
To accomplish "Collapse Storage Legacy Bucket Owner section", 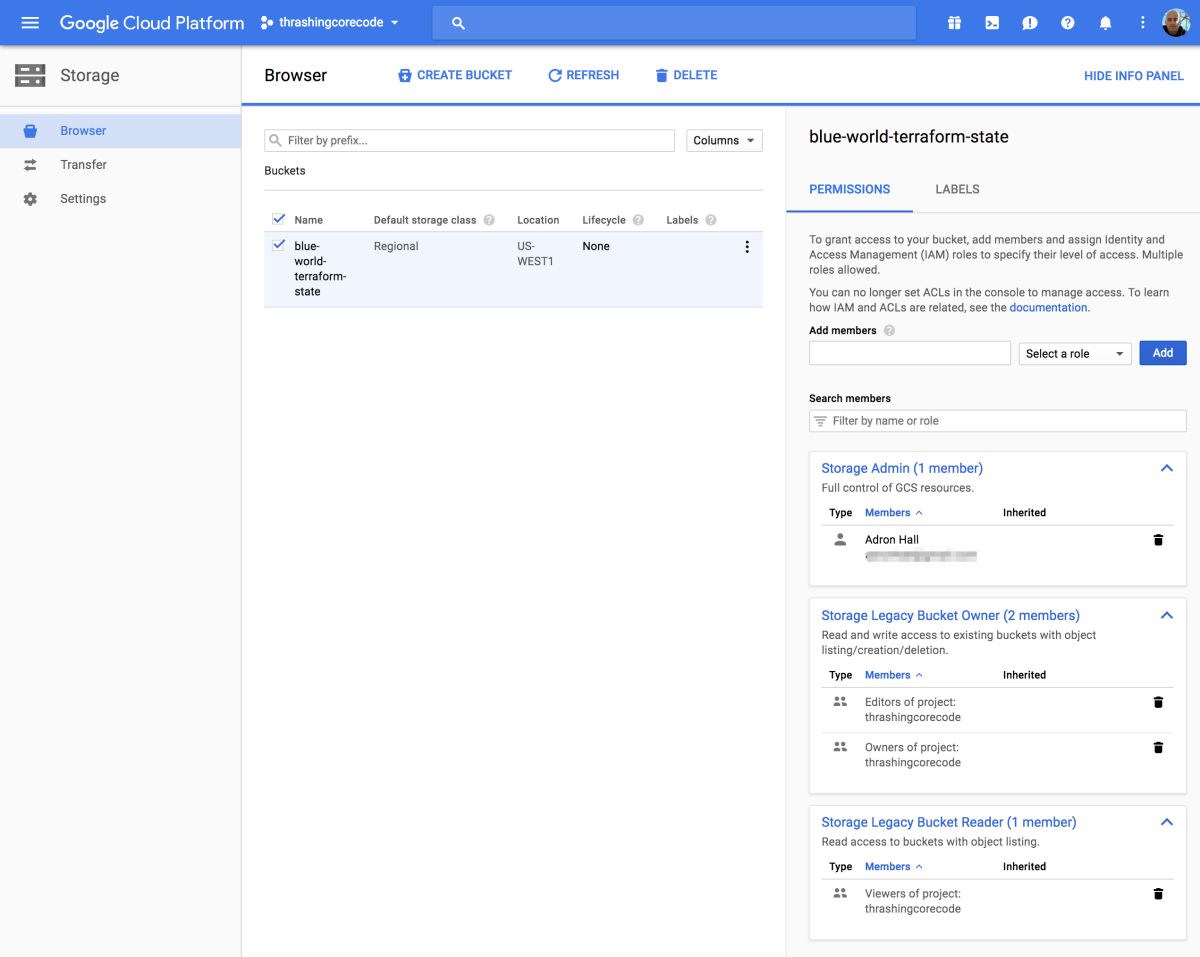I will click(1166, 615).
